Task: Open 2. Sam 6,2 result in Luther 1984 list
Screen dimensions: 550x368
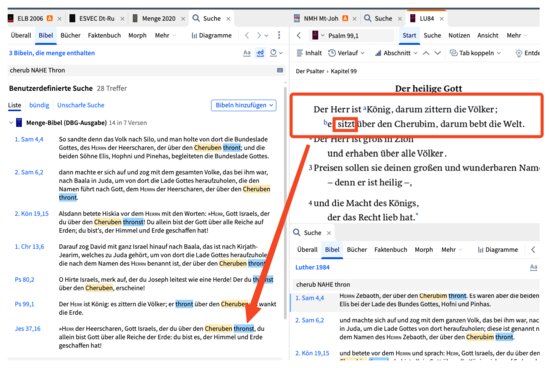Action: click(x=309, y=320)
